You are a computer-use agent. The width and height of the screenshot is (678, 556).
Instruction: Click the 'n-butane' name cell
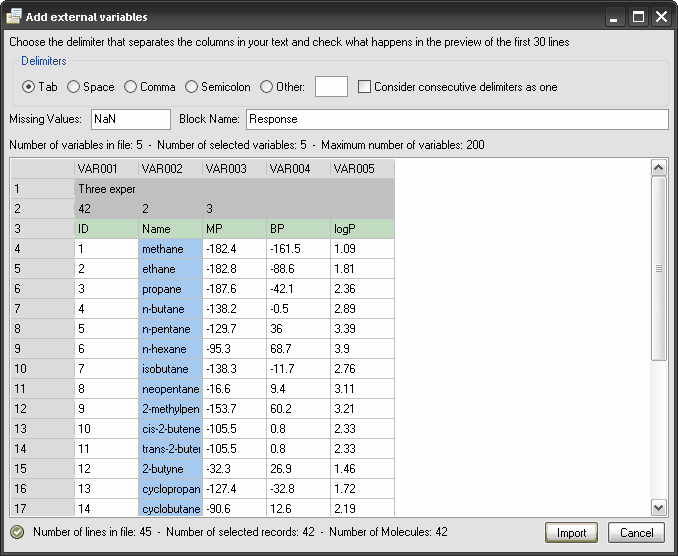(170, 309)
